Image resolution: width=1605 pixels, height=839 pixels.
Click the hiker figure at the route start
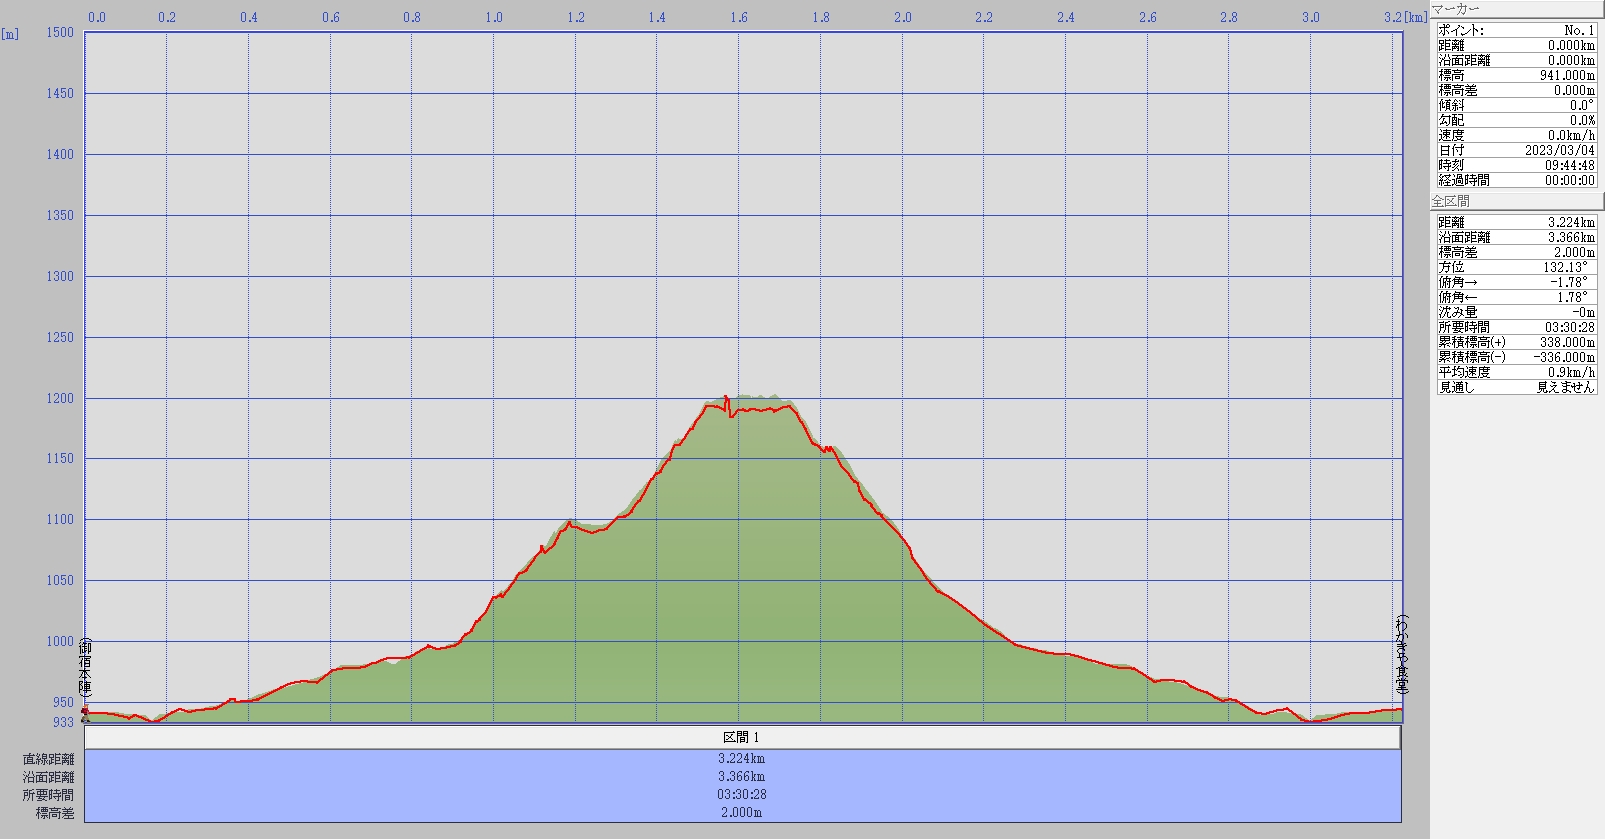85,713
